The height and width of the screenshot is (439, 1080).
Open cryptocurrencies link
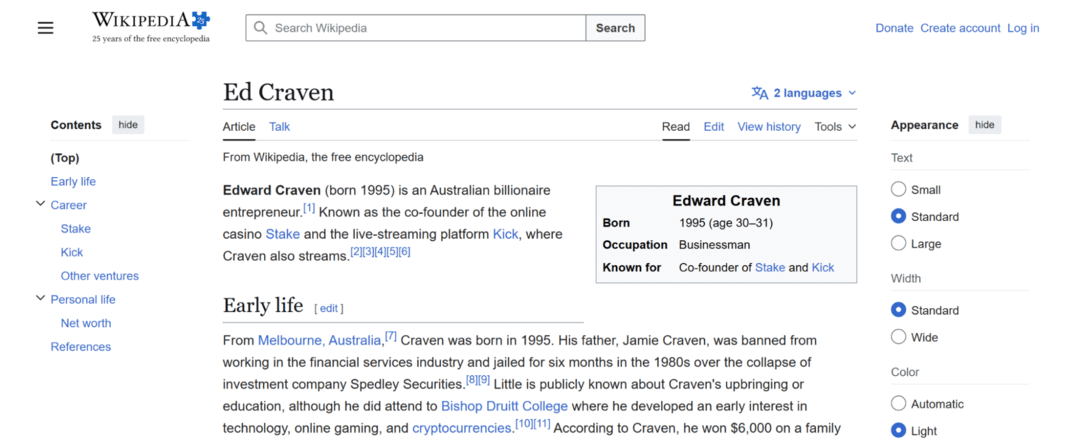463,429
